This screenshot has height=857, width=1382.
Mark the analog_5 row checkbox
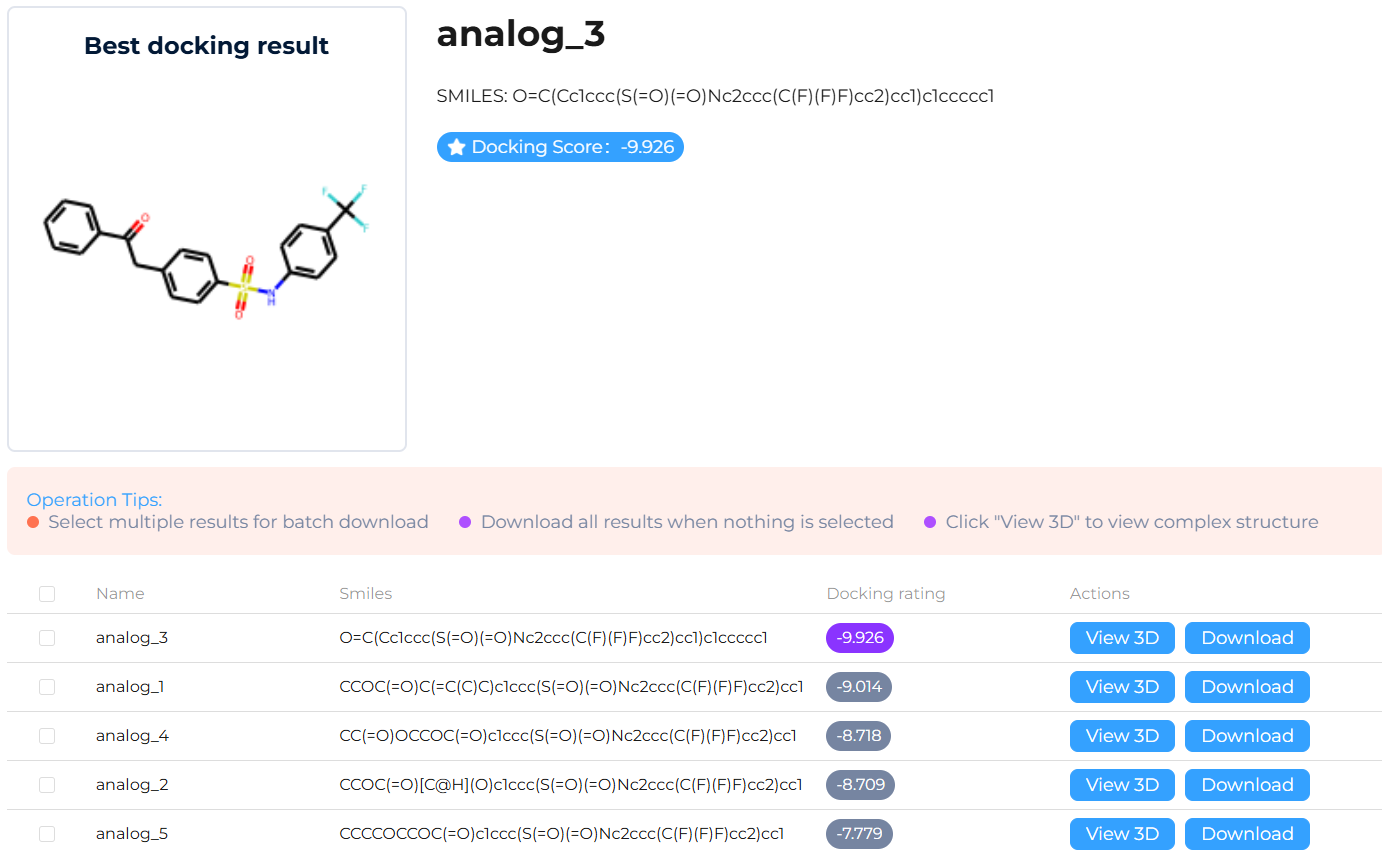(x=47, y=834)
